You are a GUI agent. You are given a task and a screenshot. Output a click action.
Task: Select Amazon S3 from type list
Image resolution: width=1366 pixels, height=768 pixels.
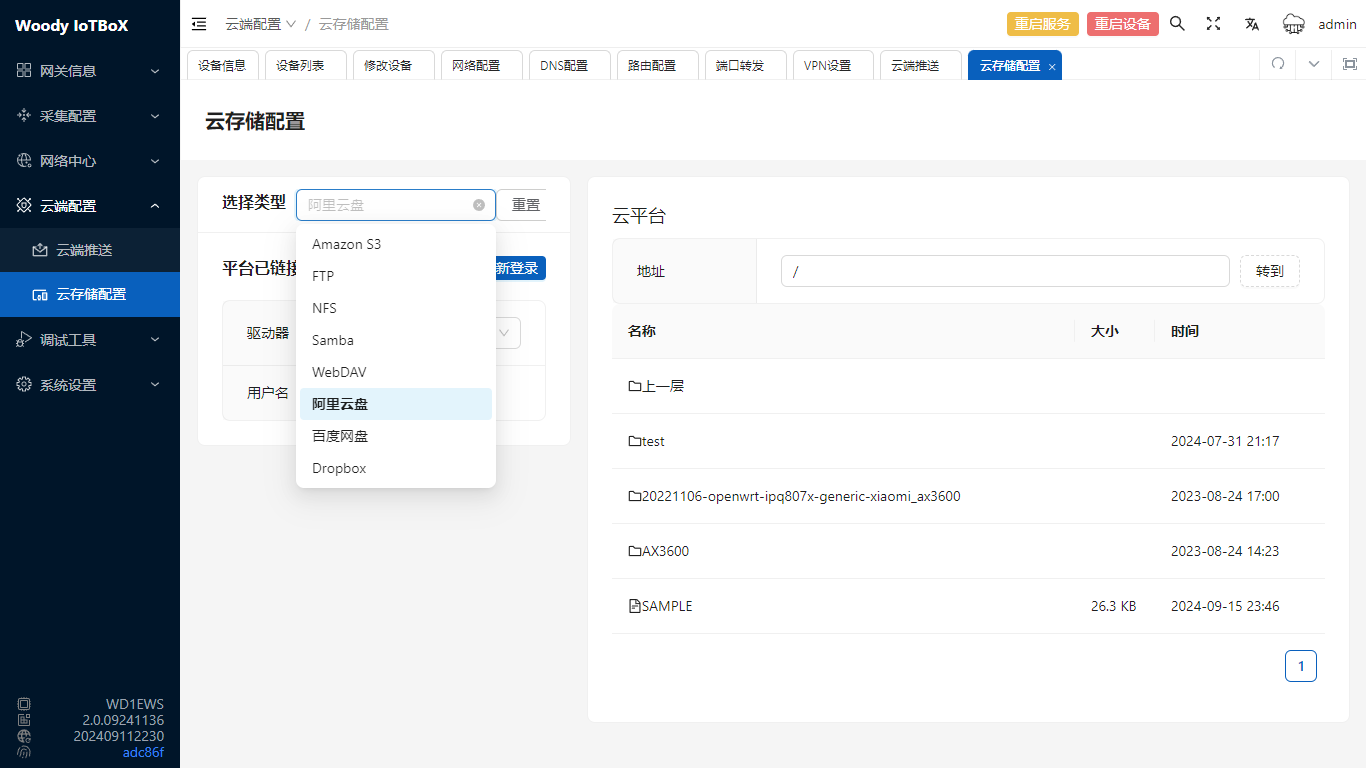(346, 244)
